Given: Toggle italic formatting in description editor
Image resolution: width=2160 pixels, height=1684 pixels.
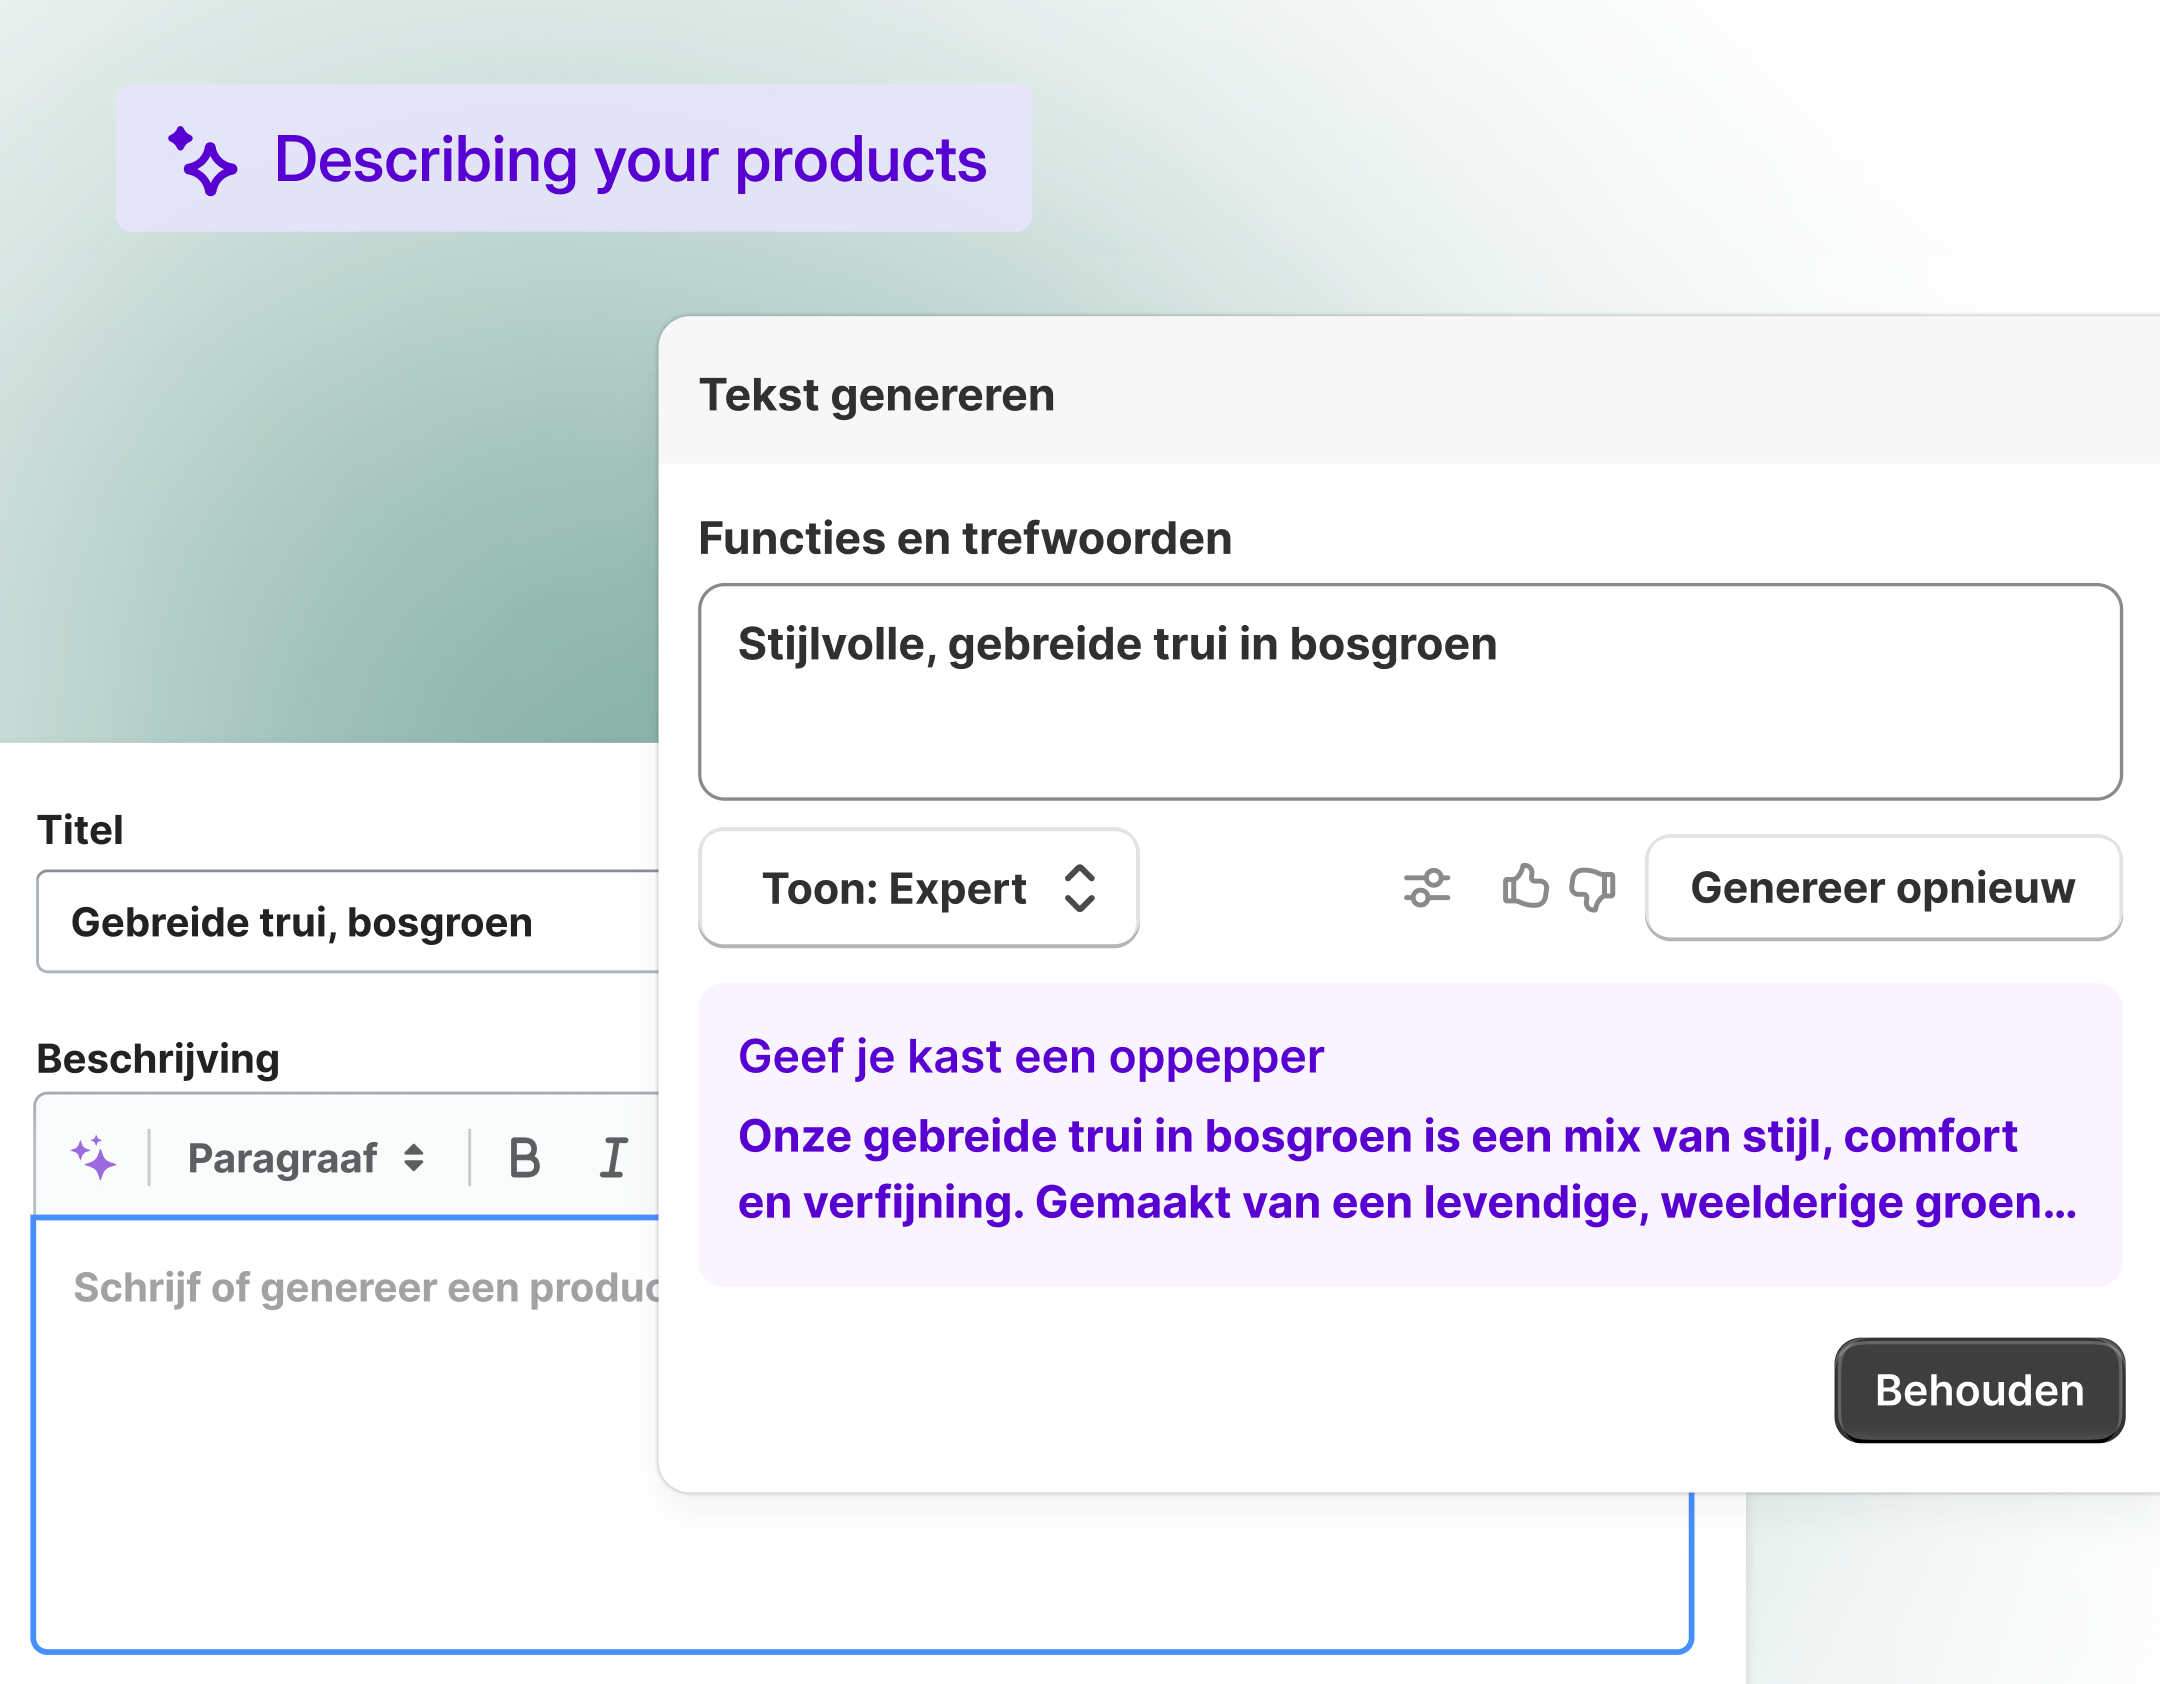Looking at the screenshot, I should click(613, 1158).
